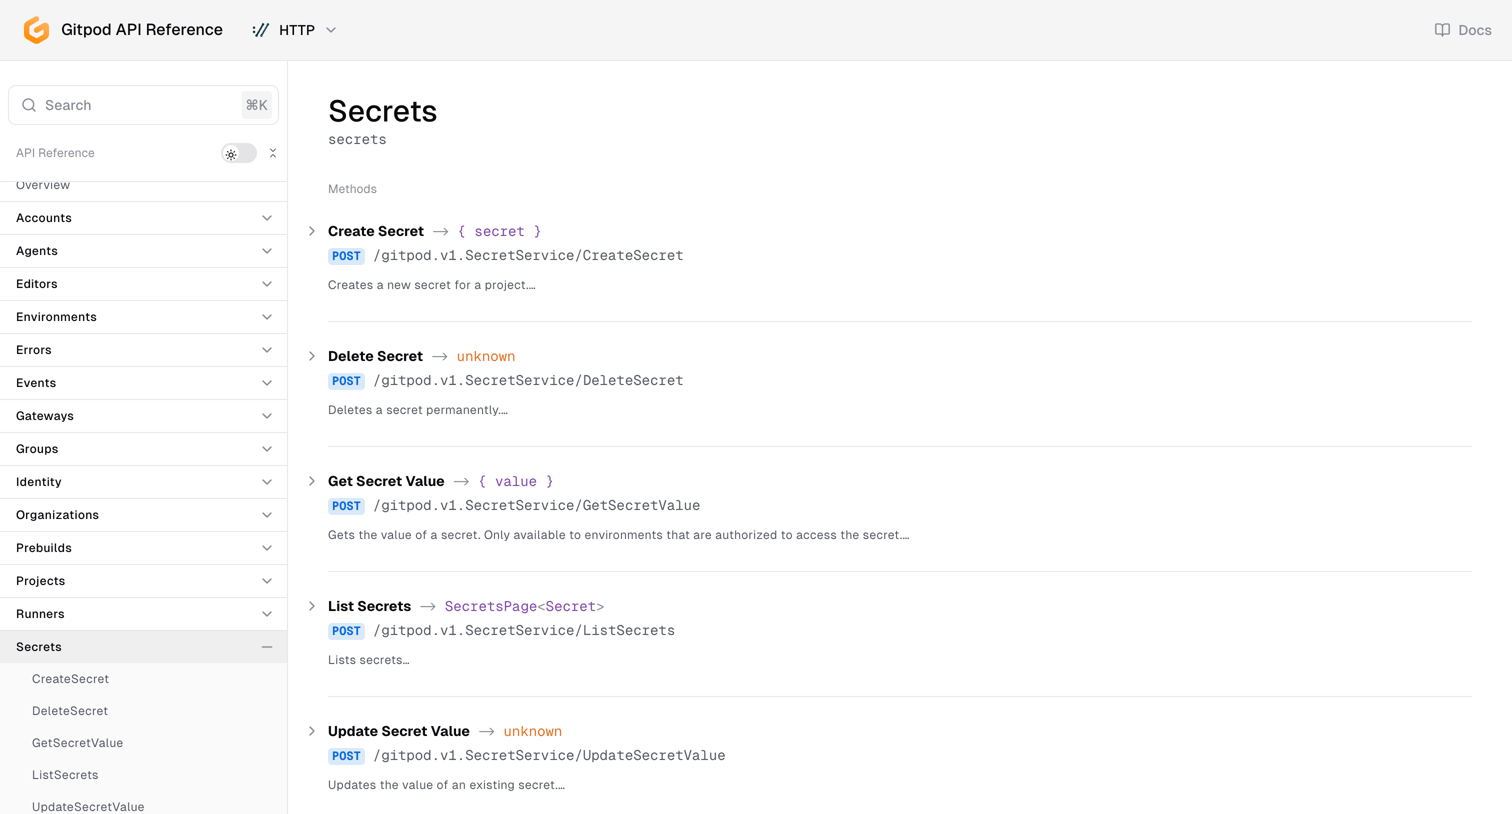The width and height of the screenshot is (1512, 814).
Task: Click the Gitpod API Reference title
Action: point(142,30)
